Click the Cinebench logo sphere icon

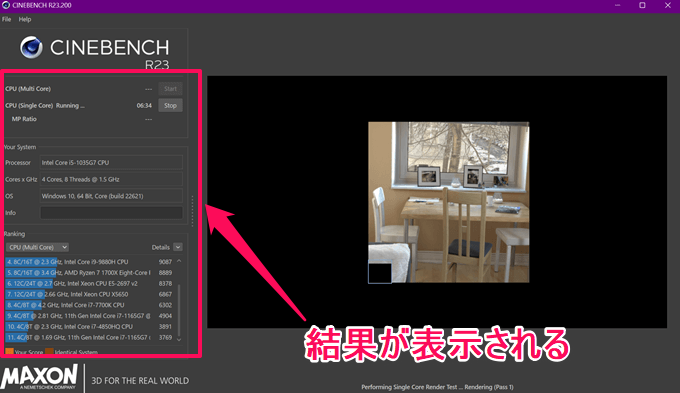click(31, 47)
